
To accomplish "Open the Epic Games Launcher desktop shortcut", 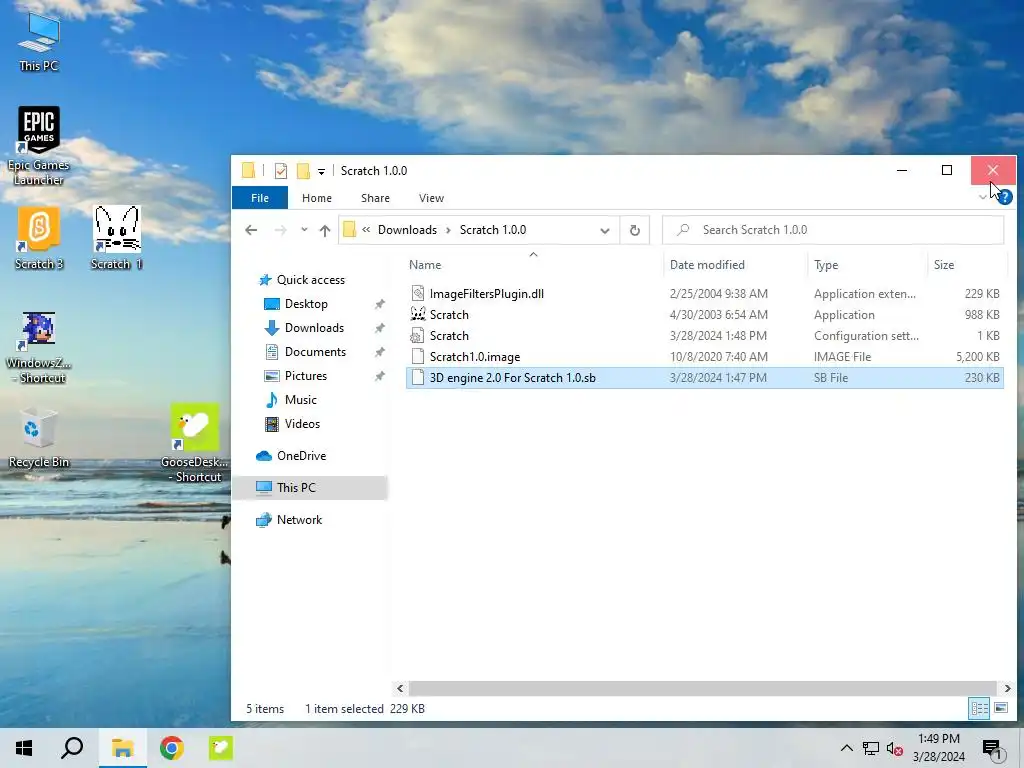I will pyautogui.click(x=39, y=146).
